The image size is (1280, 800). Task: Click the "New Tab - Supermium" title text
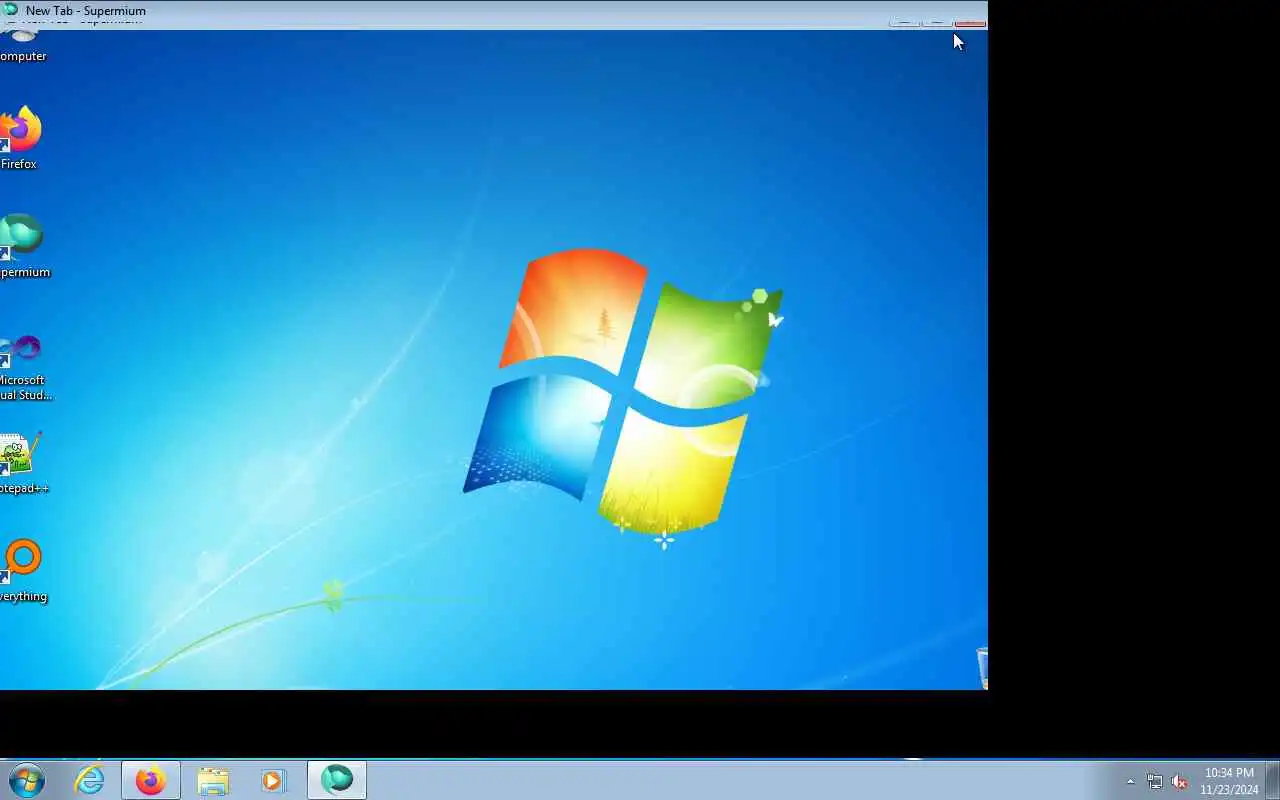pyautogui.click(x=86, y=11)
